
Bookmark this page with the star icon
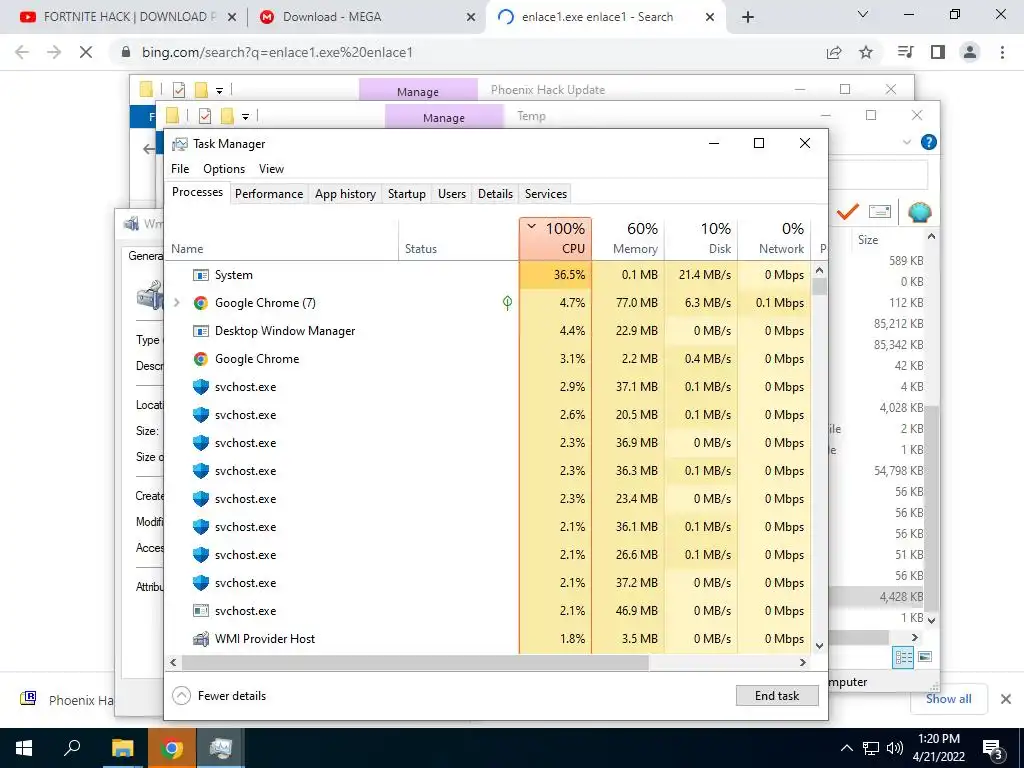point(866,52)
